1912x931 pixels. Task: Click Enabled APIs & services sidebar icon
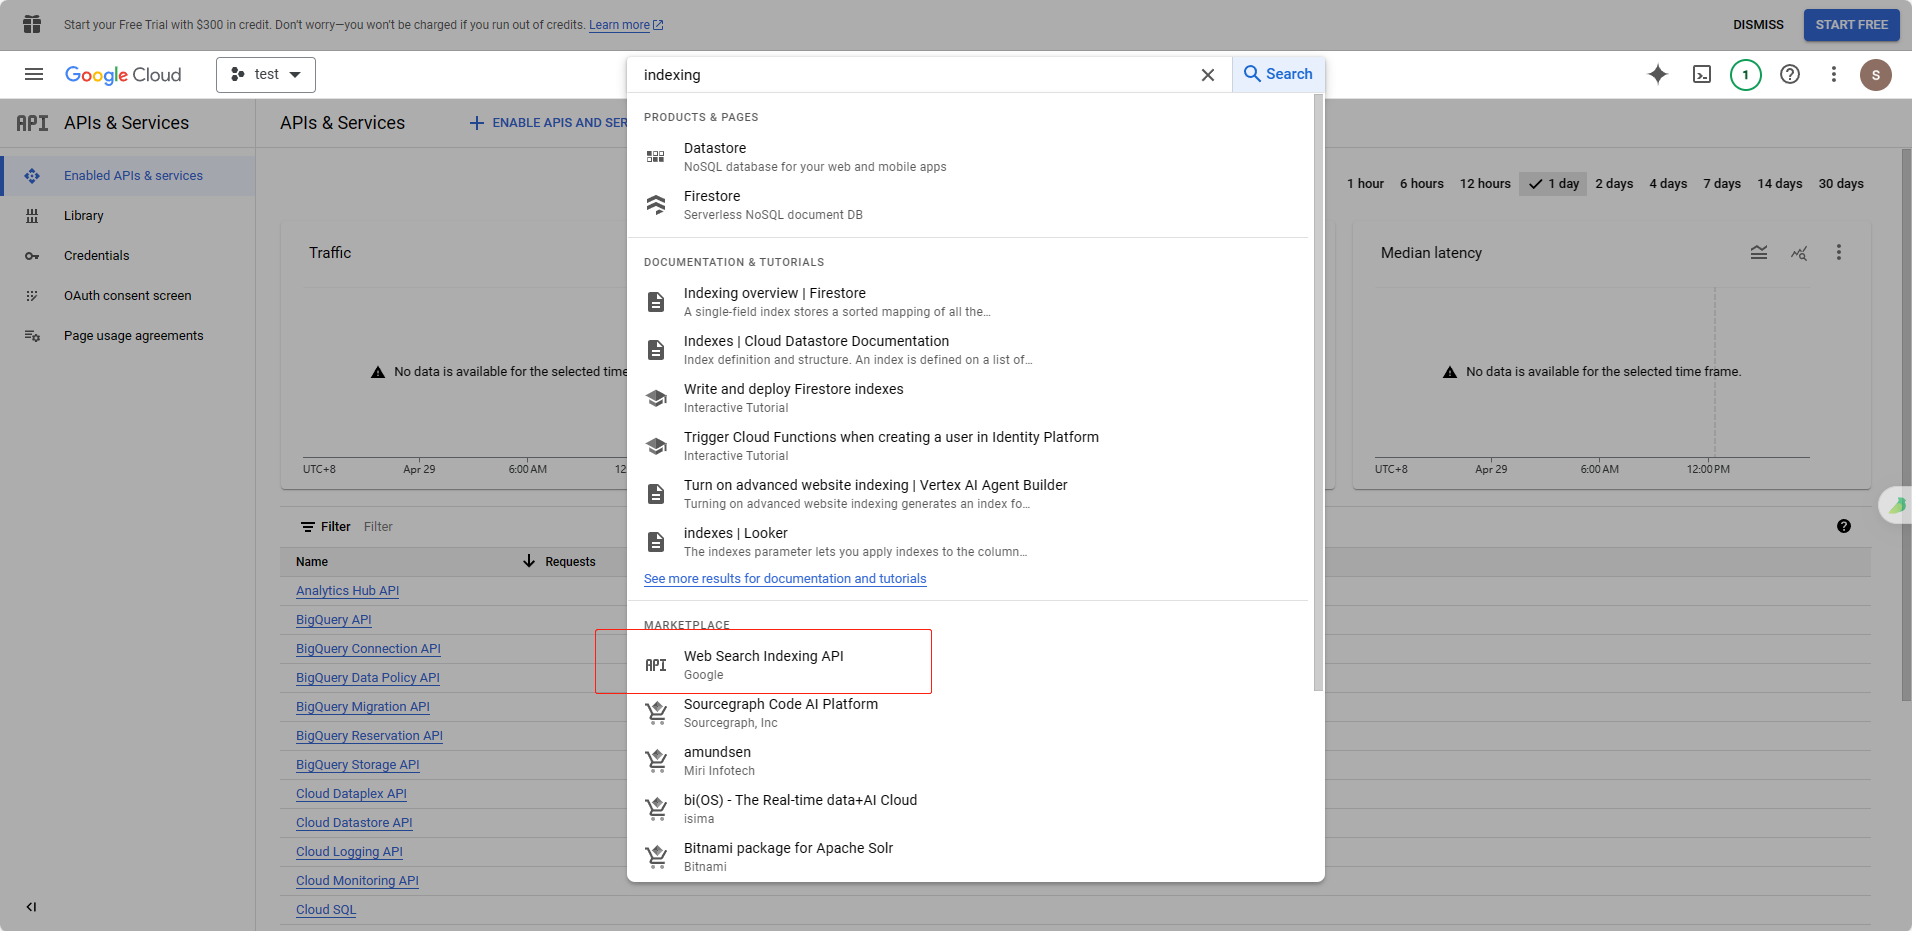pyautogui.click(x=32, y=176)
